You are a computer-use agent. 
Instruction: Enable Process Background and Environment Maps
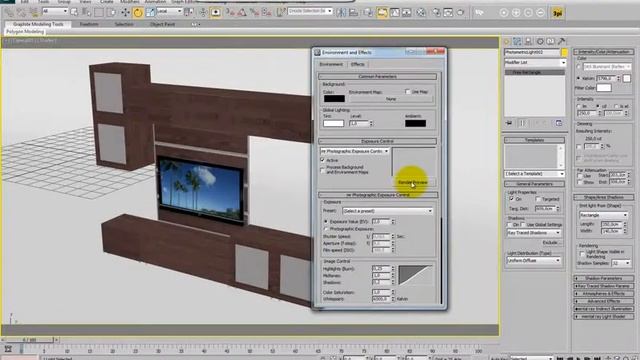click(x=322, y=170)
